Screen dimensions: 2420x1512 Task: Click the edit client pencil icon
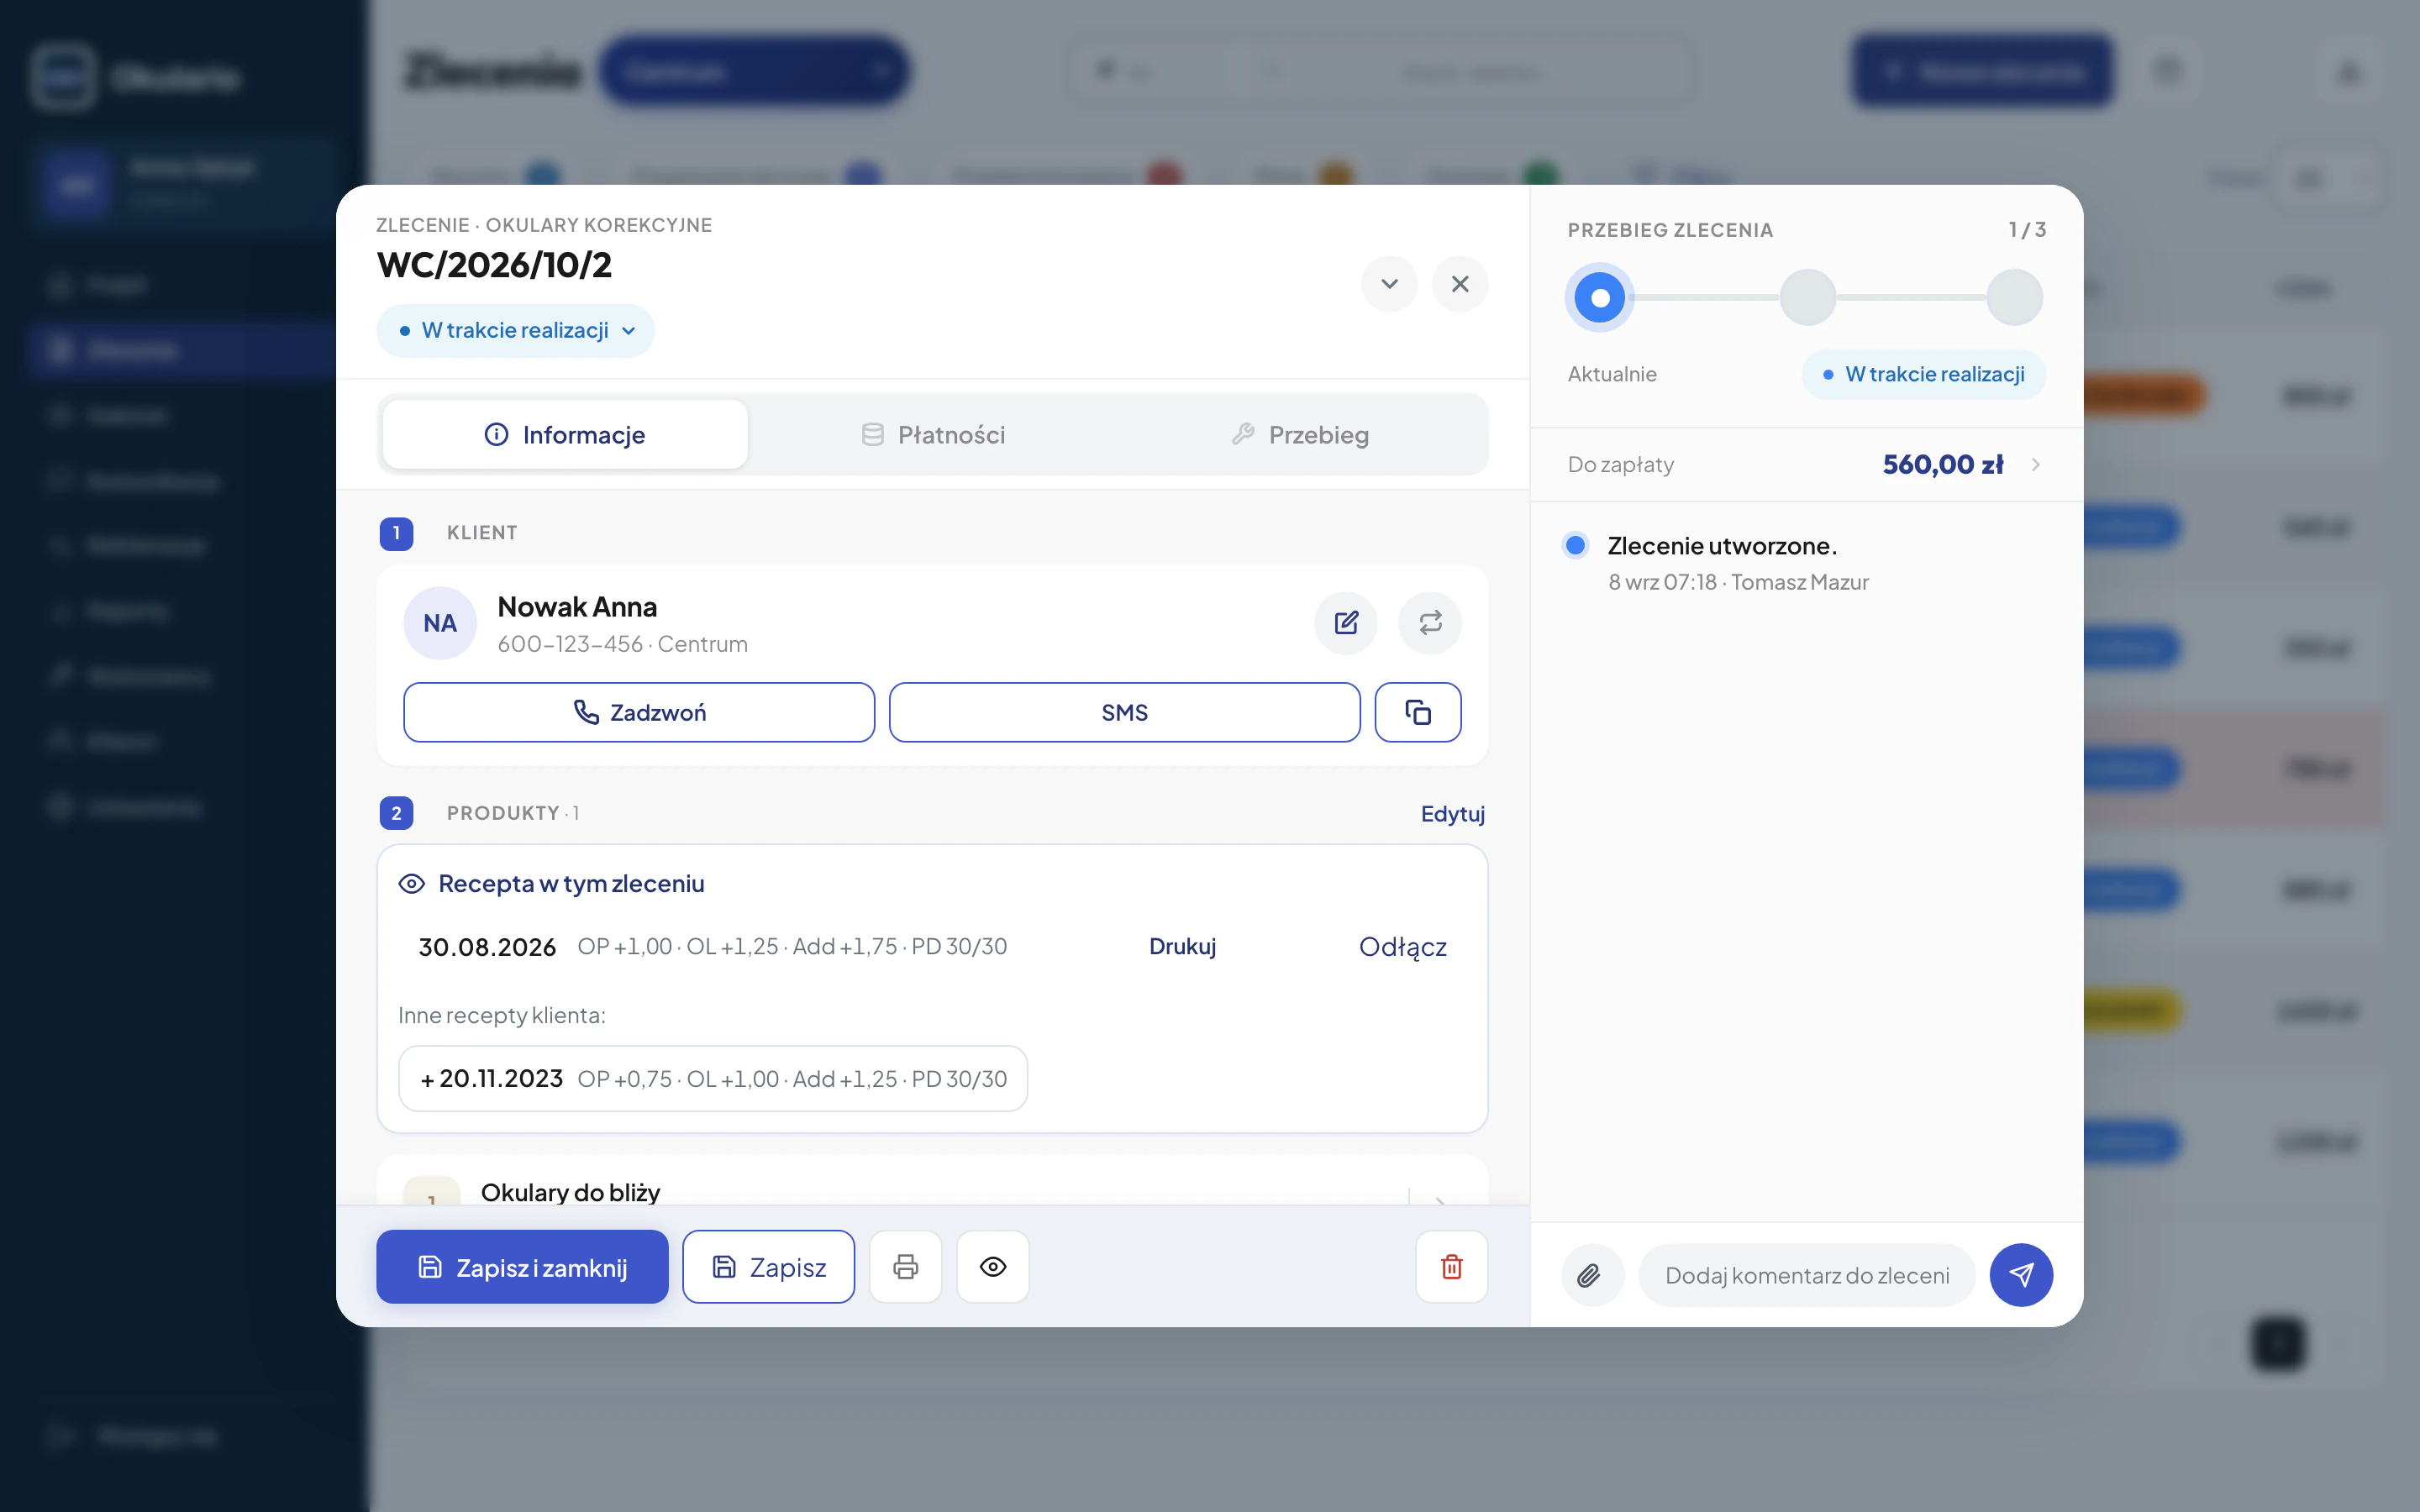click(x=1346, y=623)
